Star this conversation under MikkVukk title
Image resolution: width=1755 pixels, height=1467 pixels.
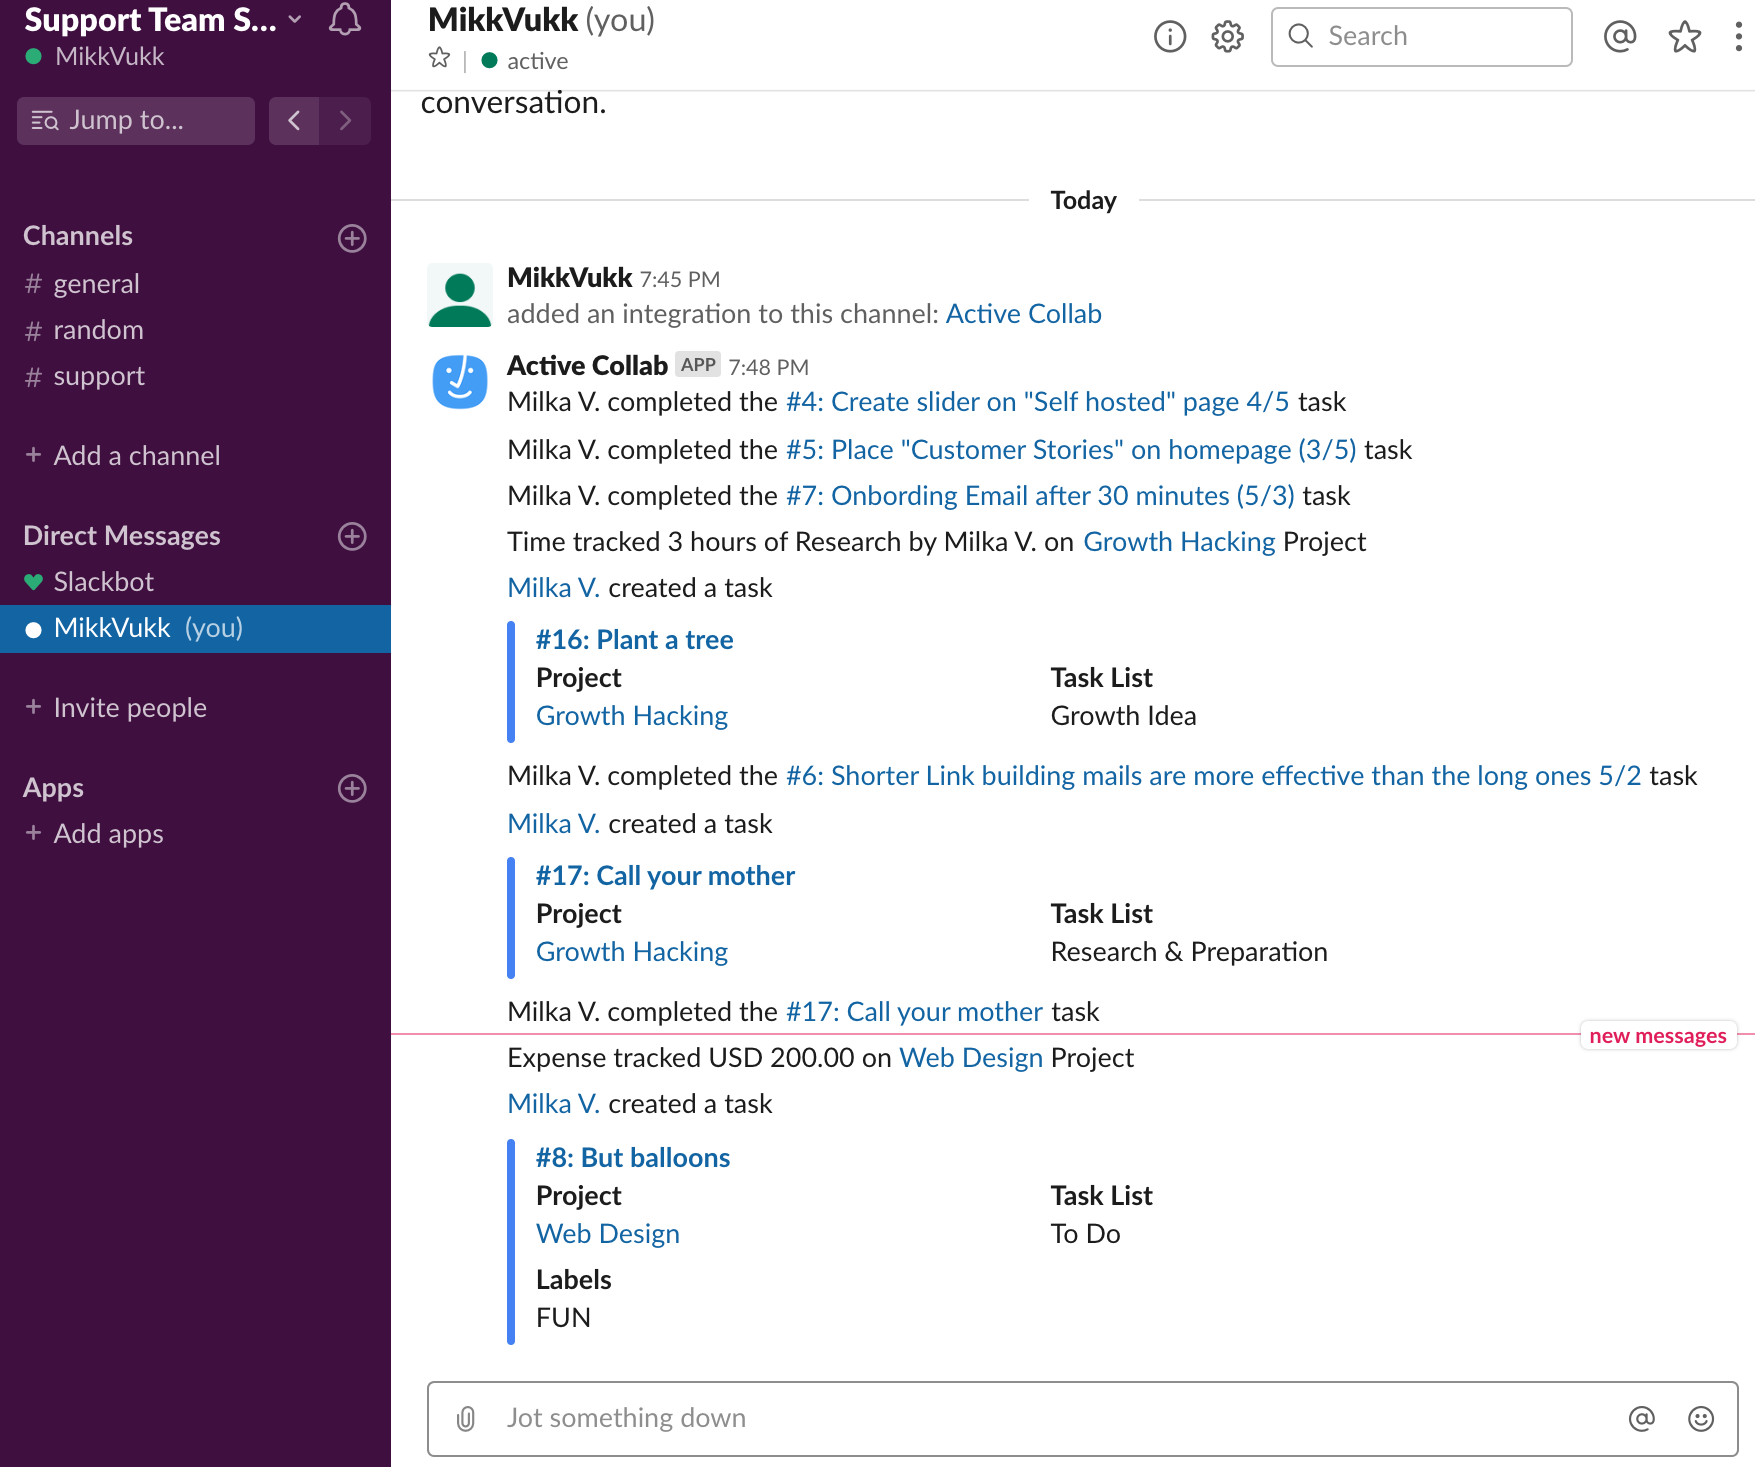(x=439, y=59)
